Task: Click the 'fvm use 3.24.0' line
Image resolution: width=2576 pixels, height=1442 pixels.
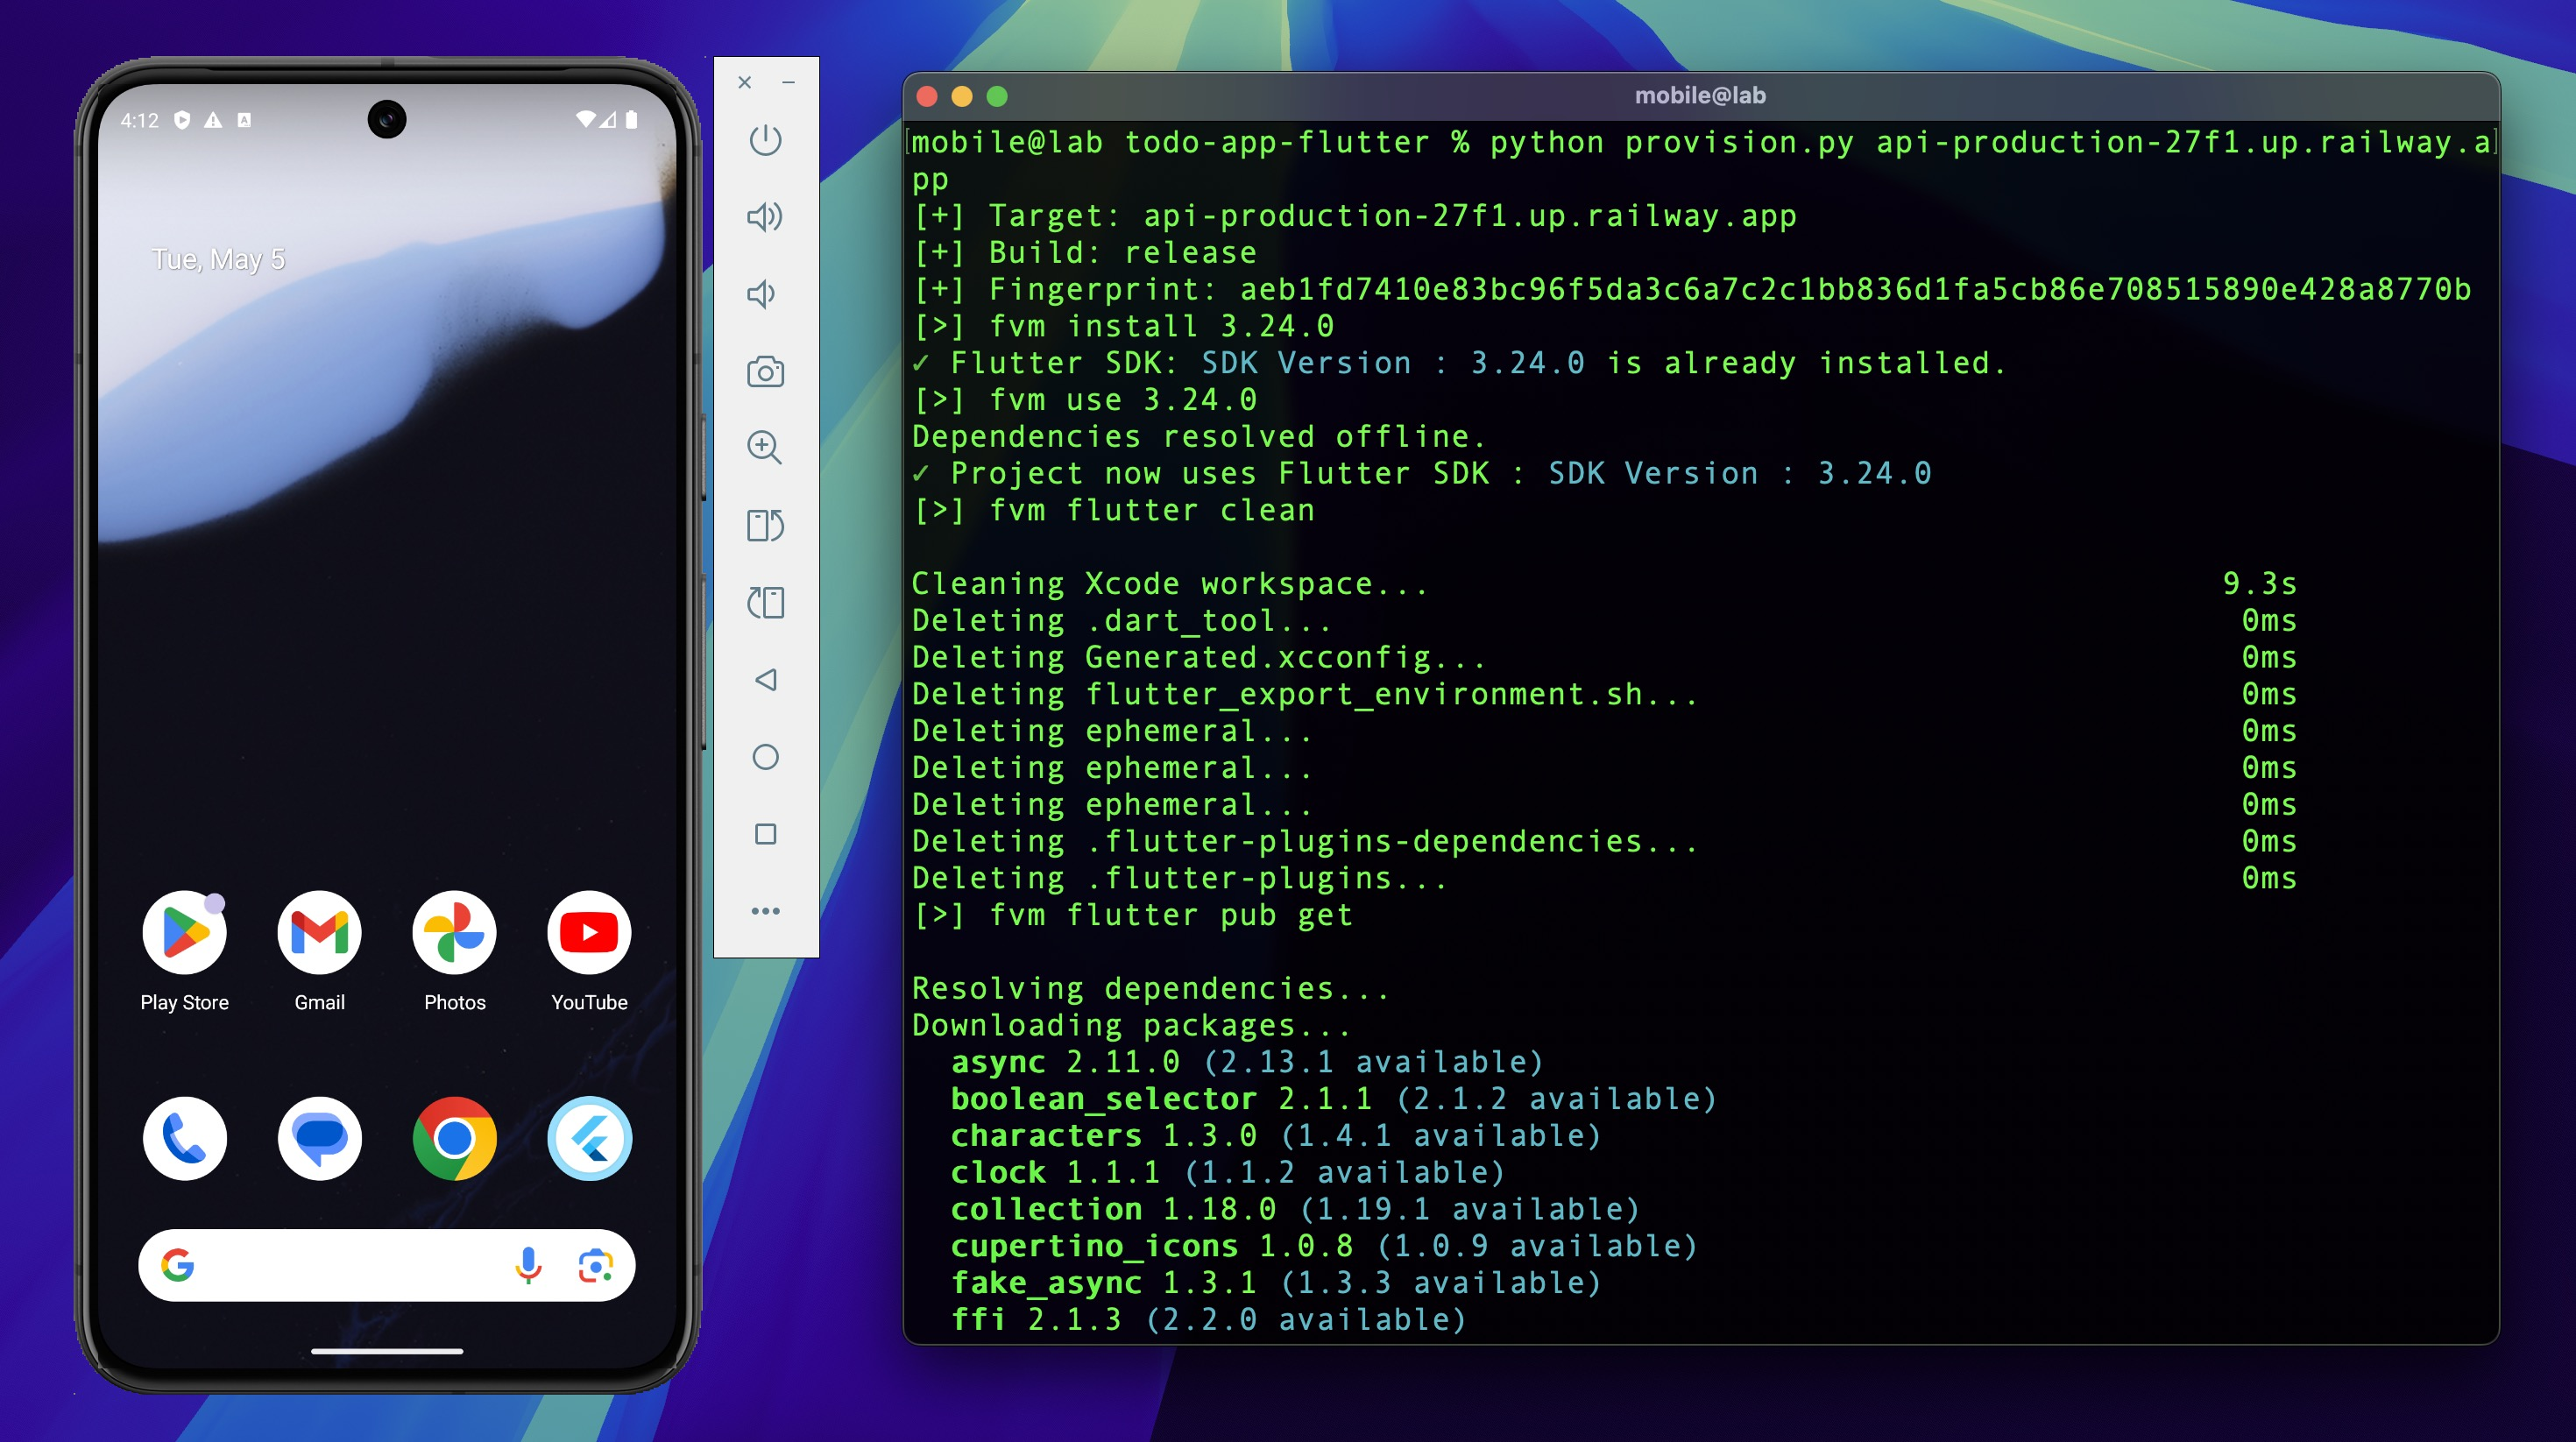Action: [1085, 399]
